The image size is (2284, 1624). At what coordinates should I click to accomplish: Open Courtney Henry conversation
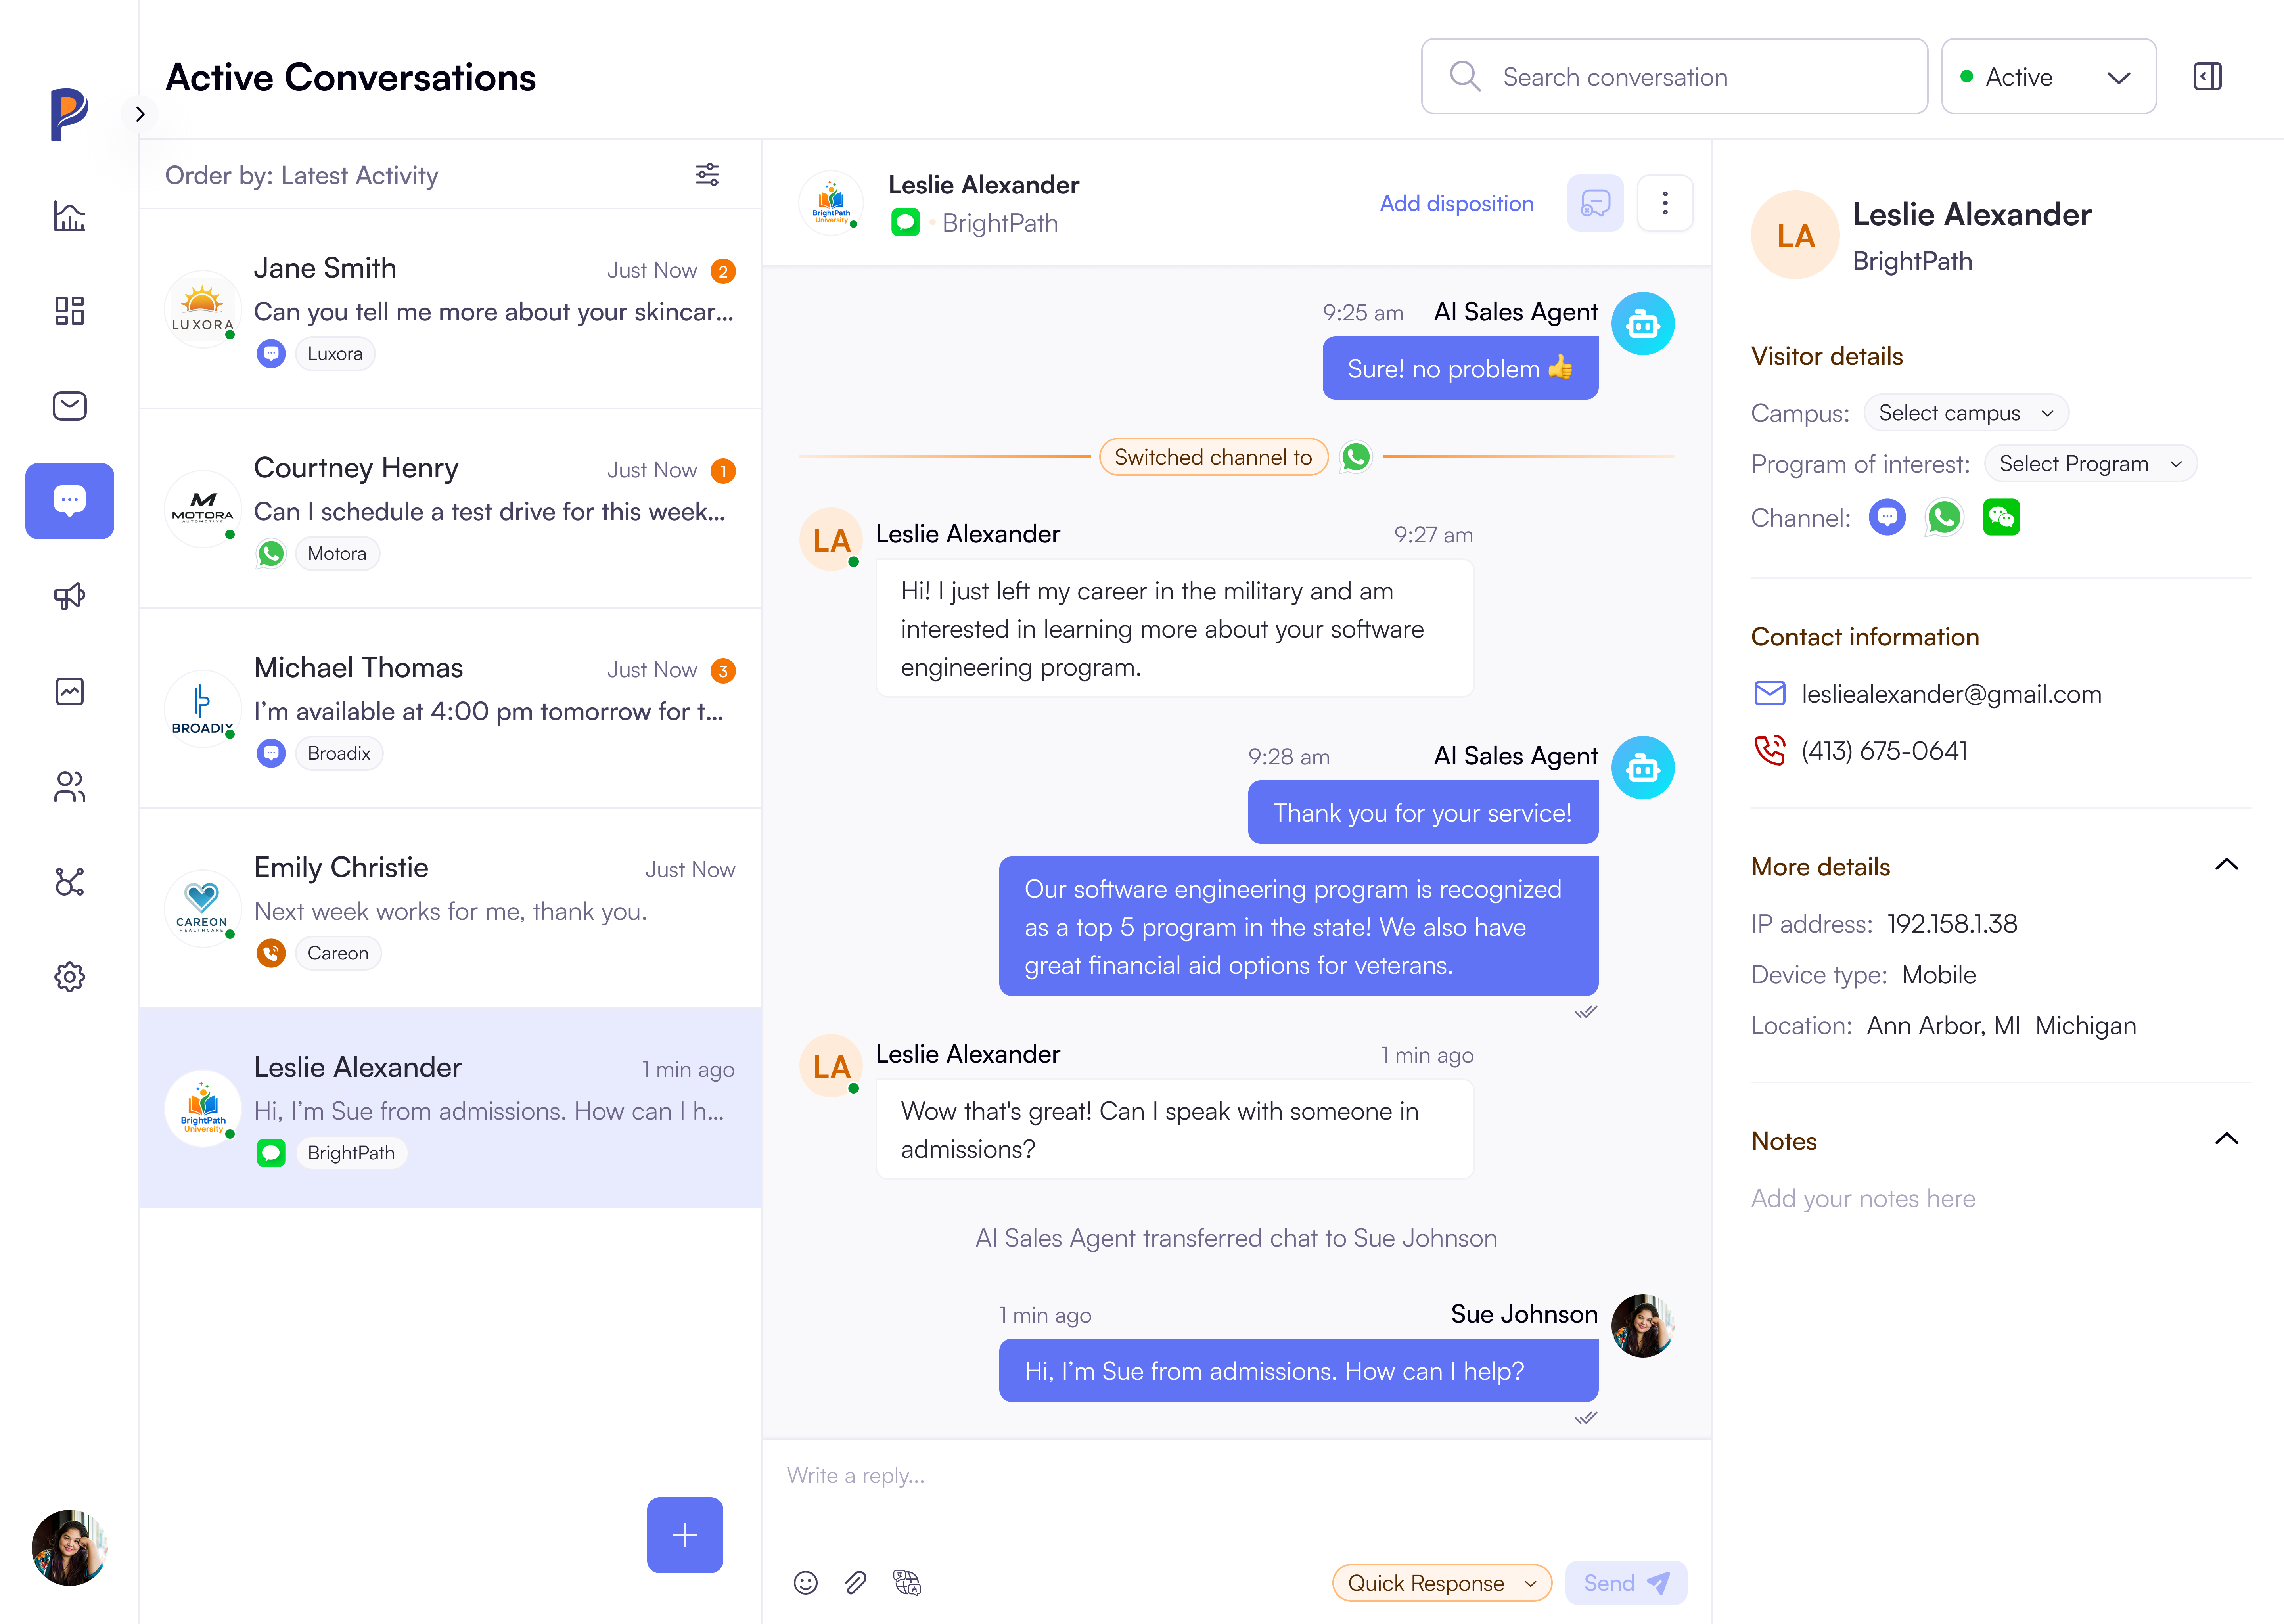(450, 509)
